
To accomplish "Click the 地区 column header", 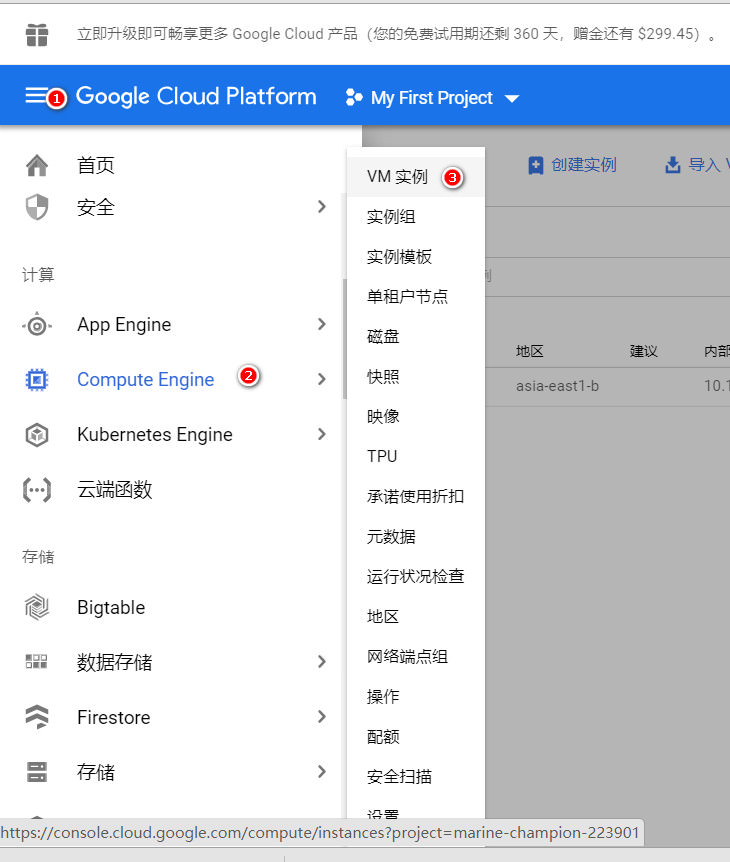I will click(529, 351).
